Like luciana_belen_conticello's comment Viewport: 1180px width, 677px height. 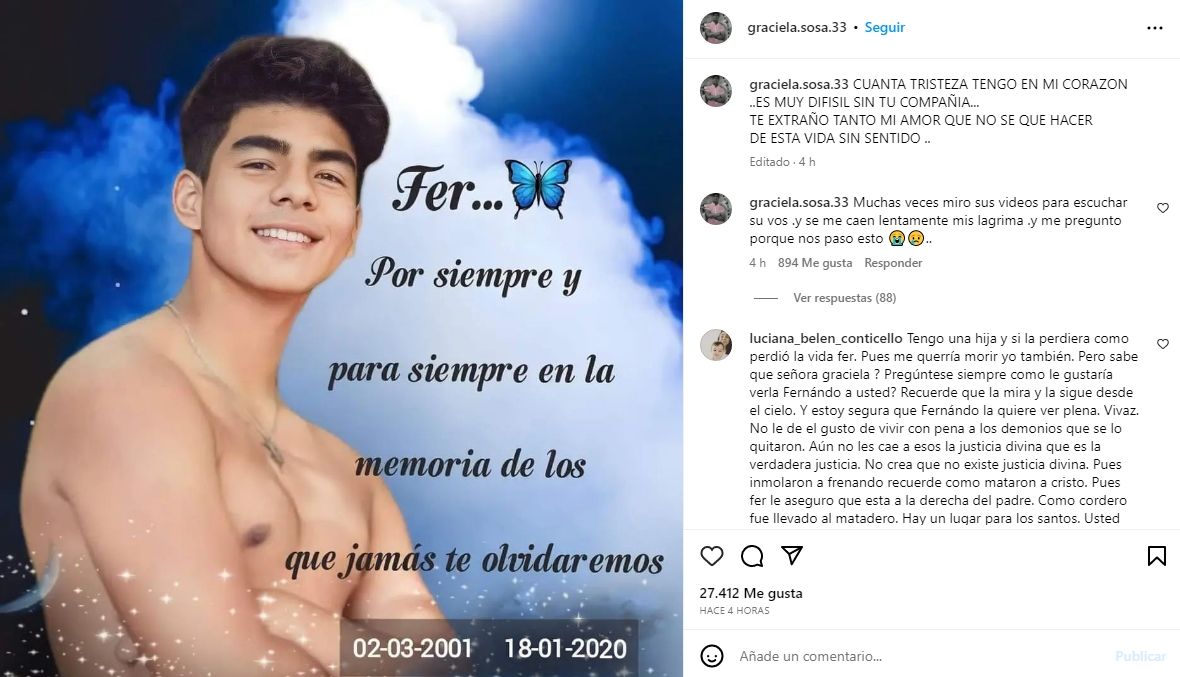pyautogui.click(x=1163, y=344)
